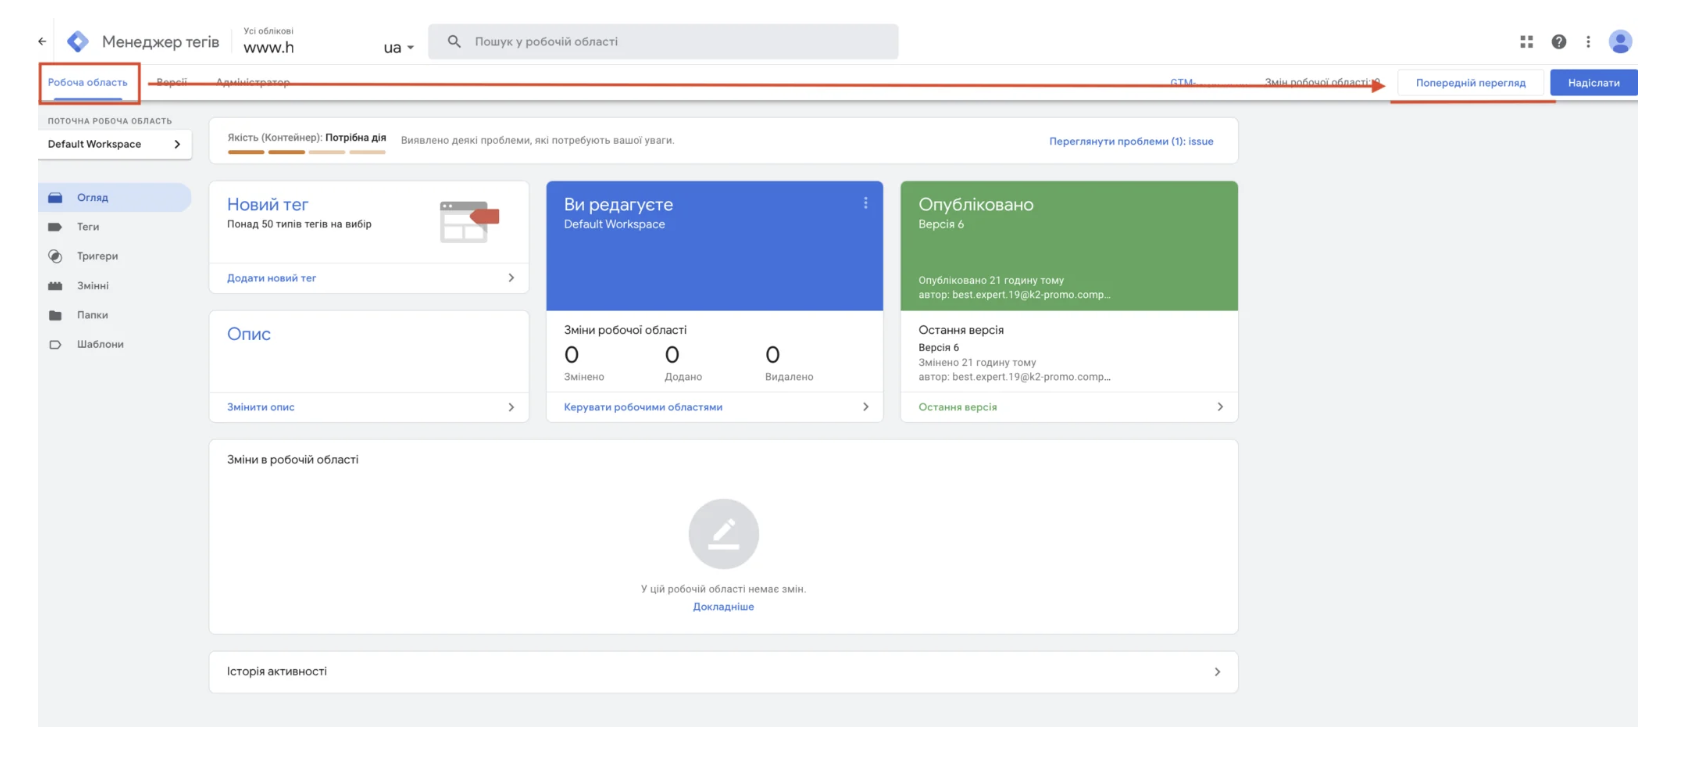Click the search magnifier icon
Image resolution: width=1686 pixels, height=764 pixels.
pyautogui.click(x=454, y=42)
